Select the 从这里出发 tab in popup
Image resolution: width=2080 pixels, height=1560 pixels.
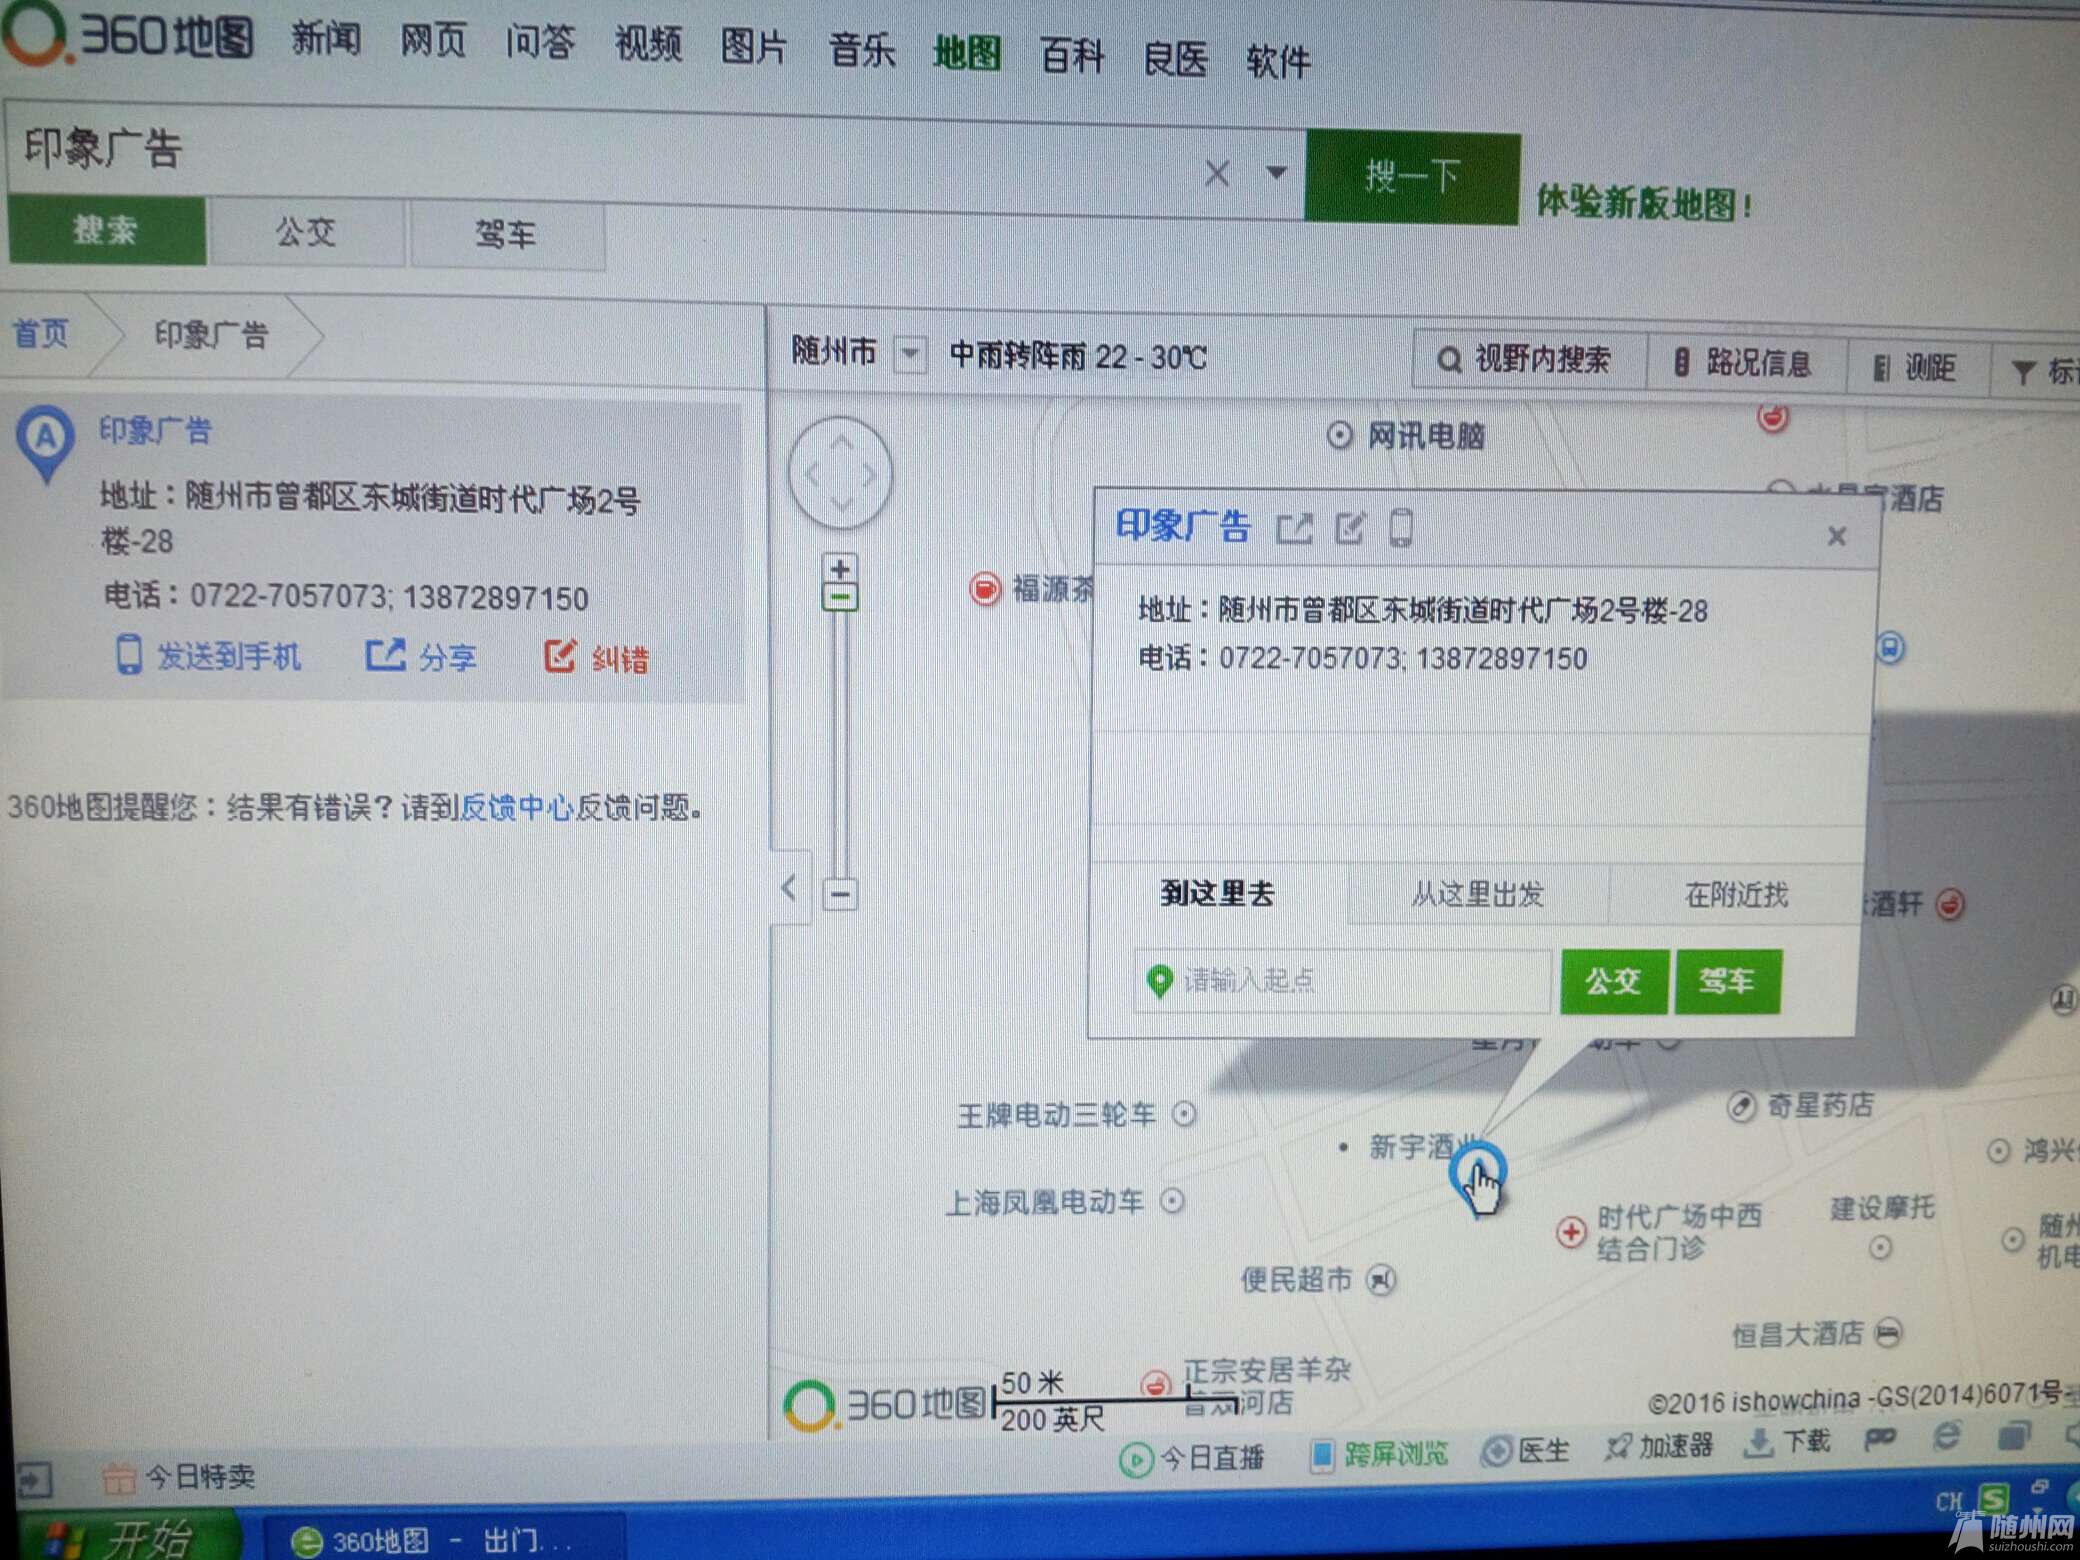(x=1478, y=893)
